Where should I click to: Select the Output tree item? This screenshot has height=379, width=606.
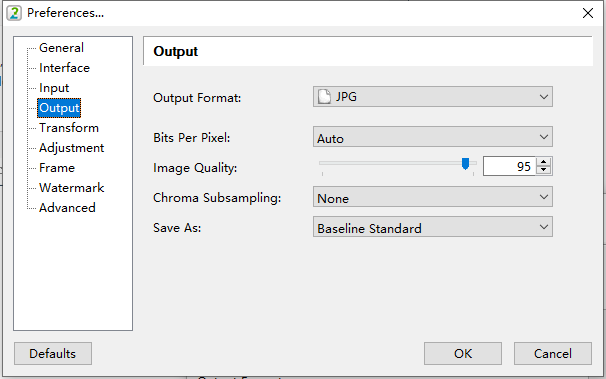59,108
